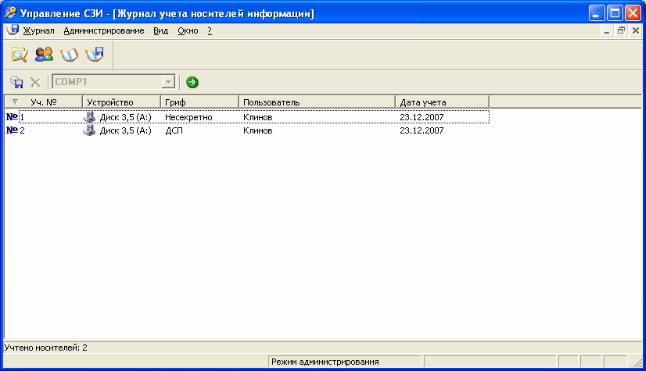Click the gray delete X icon
646x371 pixels.
coord(35,82)
